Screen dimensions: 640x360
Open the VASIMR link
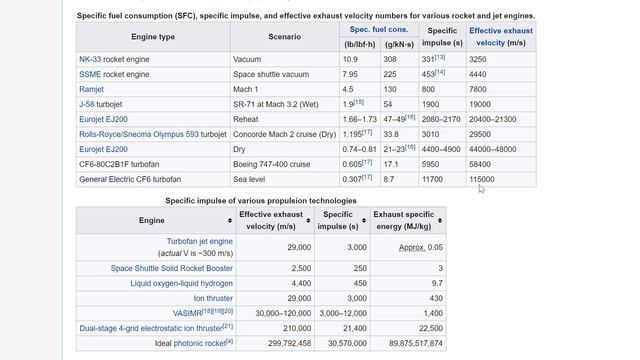click(x=187, y=313)
